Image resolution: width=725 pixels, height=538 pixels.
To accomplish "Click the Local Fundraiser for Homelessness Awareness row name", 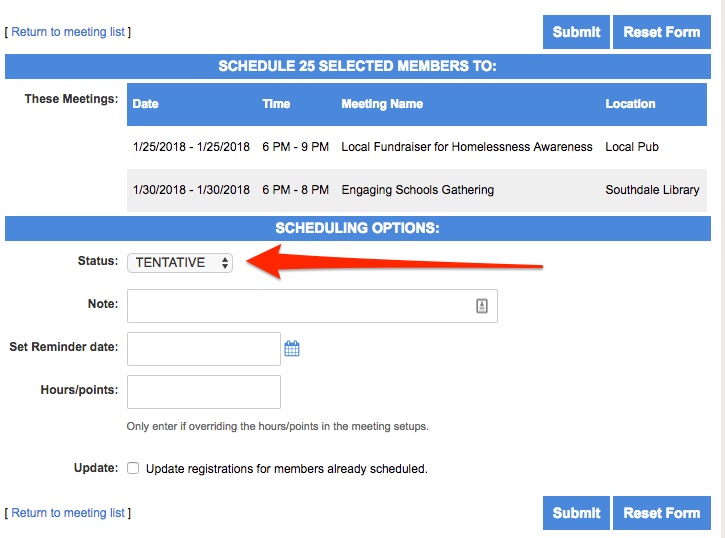I will pyautogui.click(x=467, y=147).
